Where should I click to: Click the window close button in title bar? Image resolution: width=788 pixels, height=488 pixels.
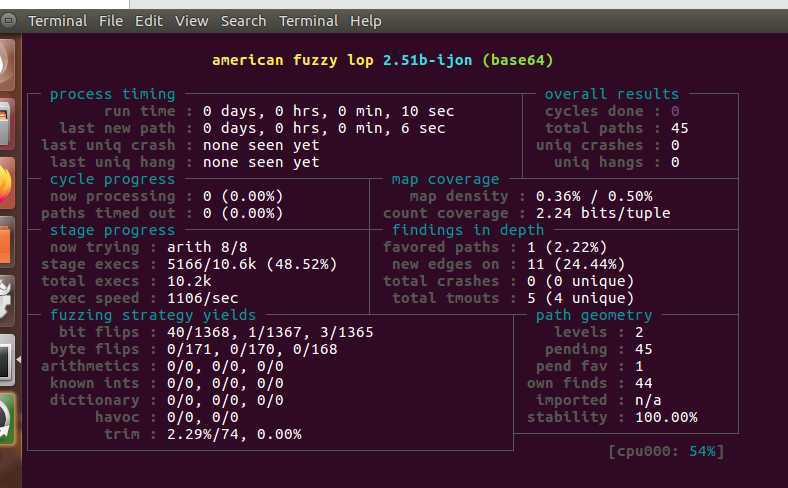coord(8,21)
